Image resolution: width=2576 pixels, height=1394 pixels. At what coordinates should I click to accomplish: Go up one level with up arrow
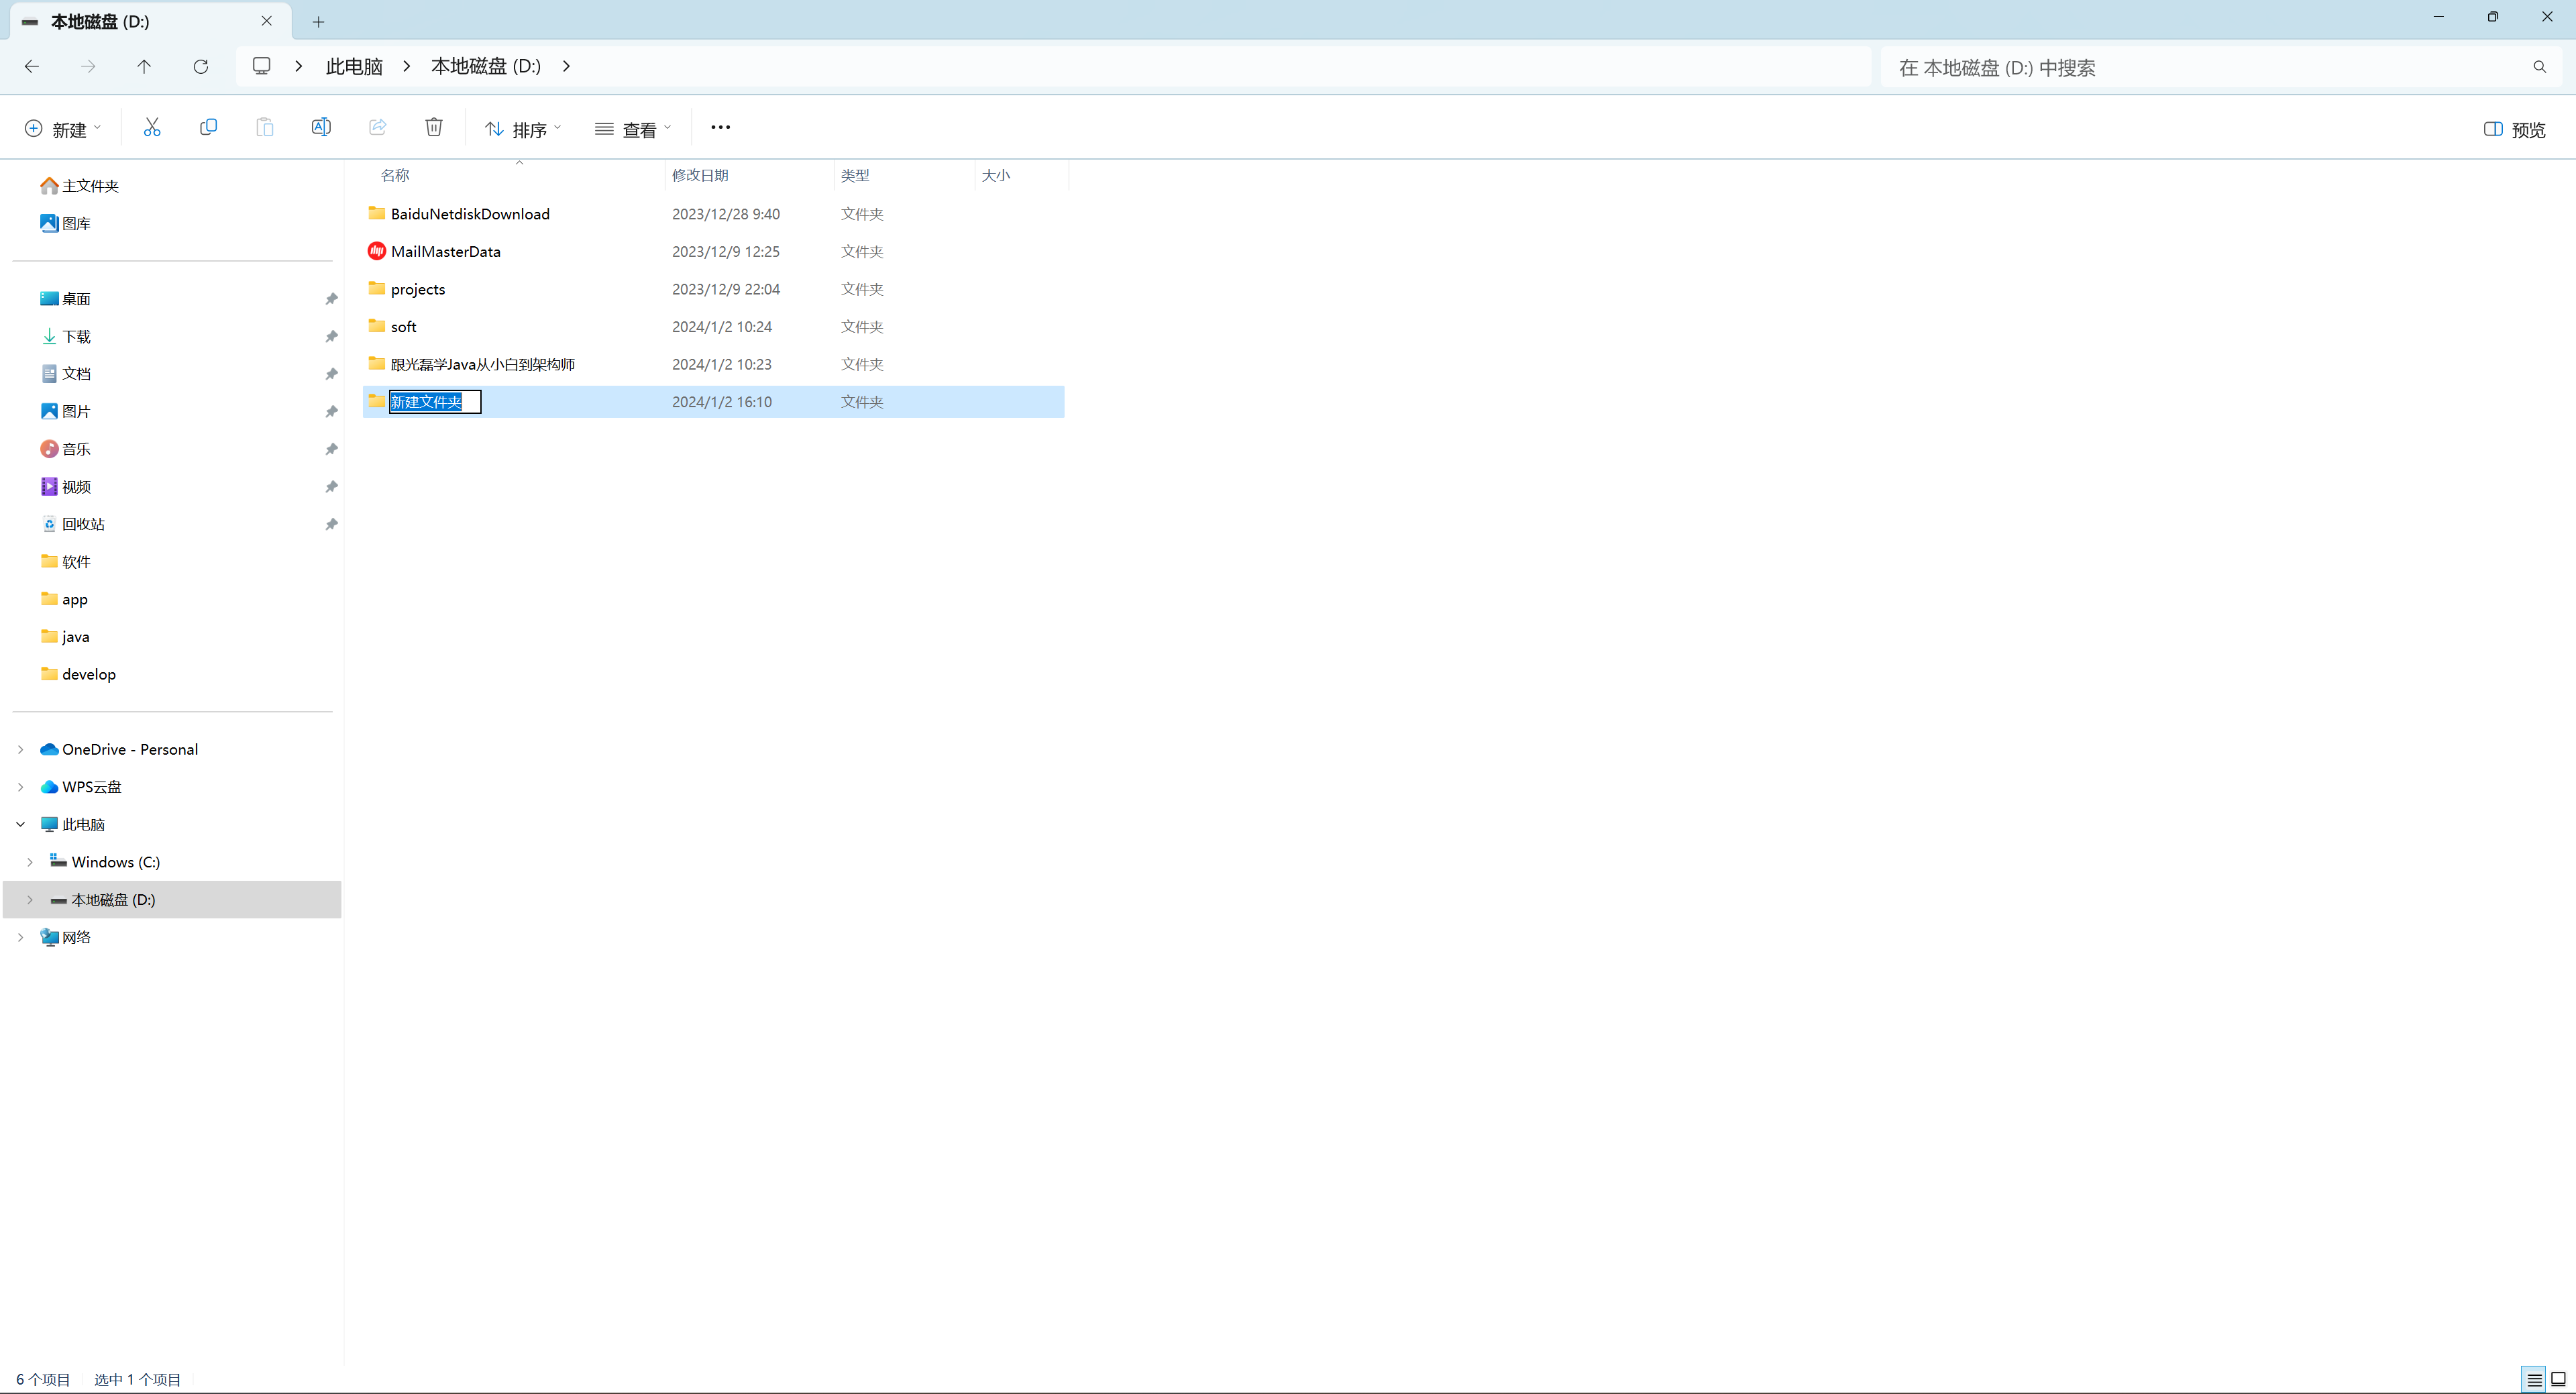pyautogui.click(x=144, y=66)
